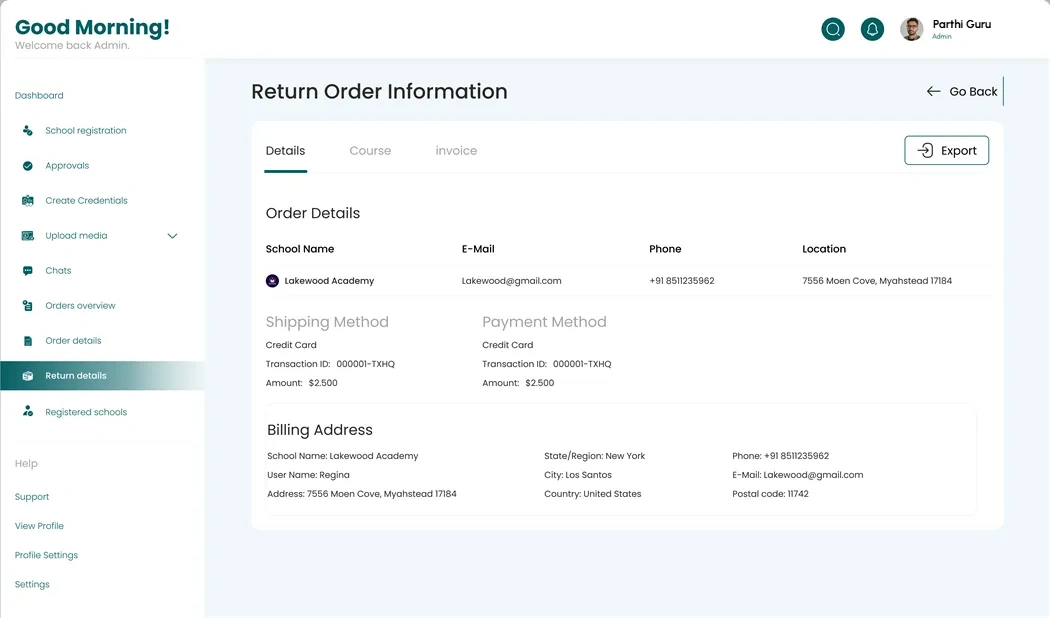The image size is (1050, 618).
Task: Open Orders overview menu item
Action: tap(80, 305)
